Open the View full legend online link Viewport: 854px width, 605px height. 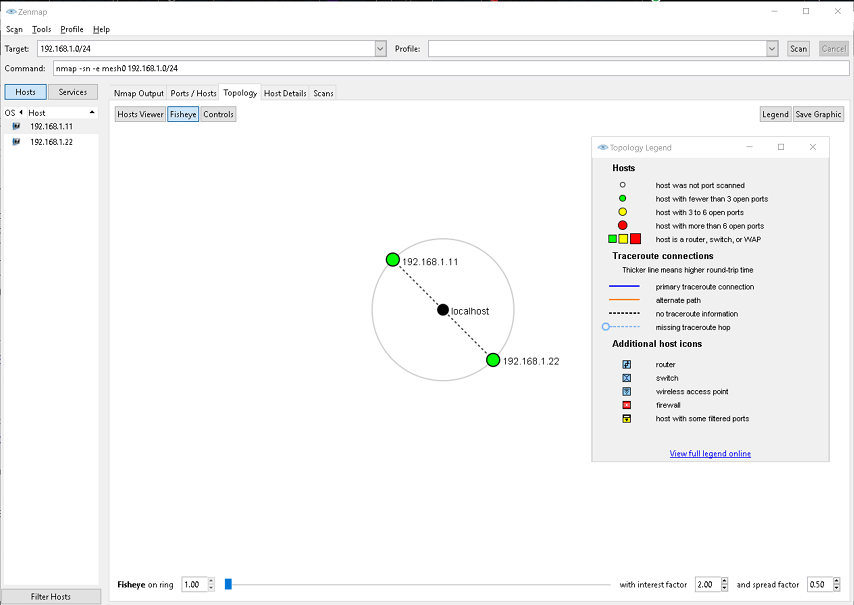click(x=710, y=453)
